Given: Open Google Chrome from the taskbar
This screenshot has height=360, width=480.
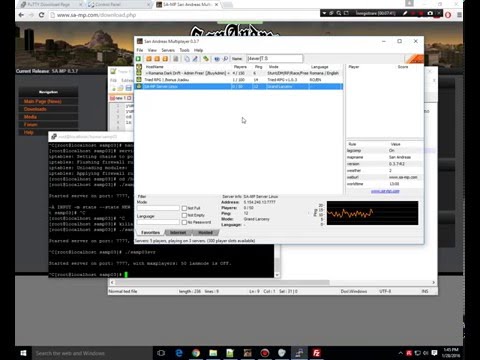Looking at the screenshot, I should click(196, 353).
